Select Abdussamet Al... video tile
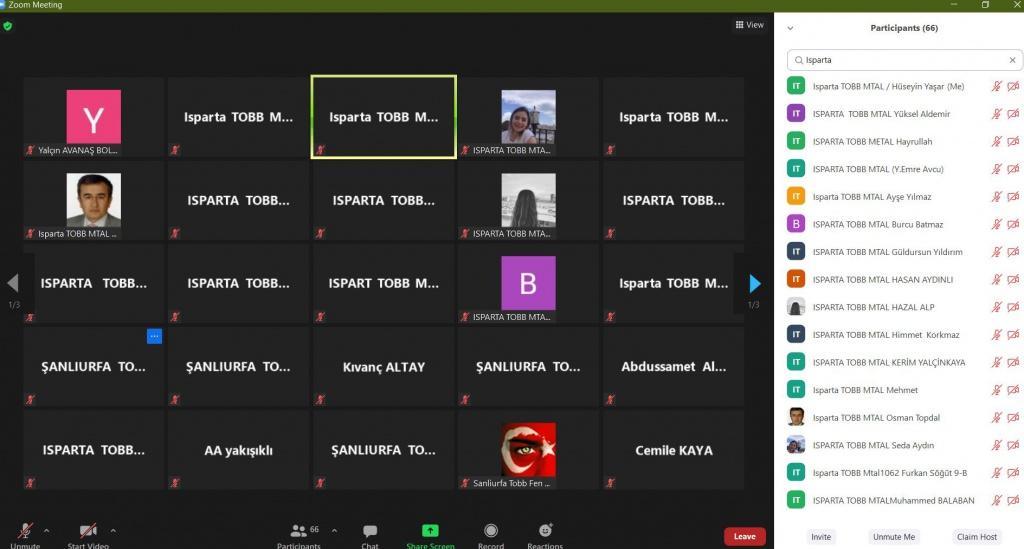1024x549 pixels. pyautogui.click(x=673, y=367)
